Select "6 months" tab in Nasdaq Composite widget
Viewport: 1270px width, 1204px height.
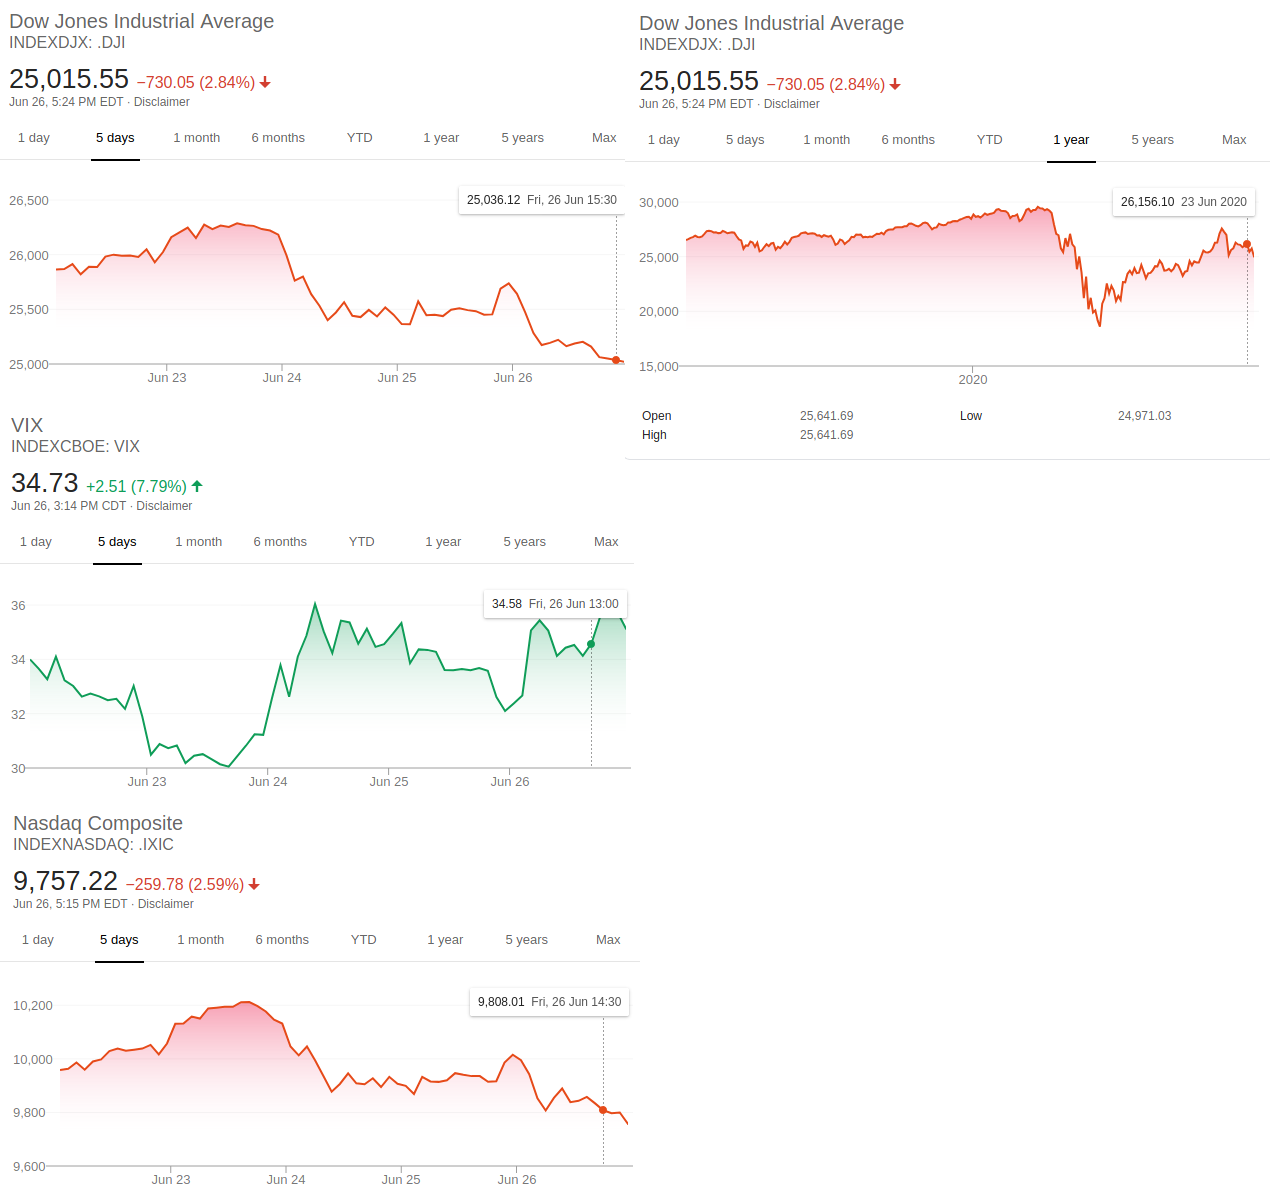pyautogui.click(x=282, y=940)
